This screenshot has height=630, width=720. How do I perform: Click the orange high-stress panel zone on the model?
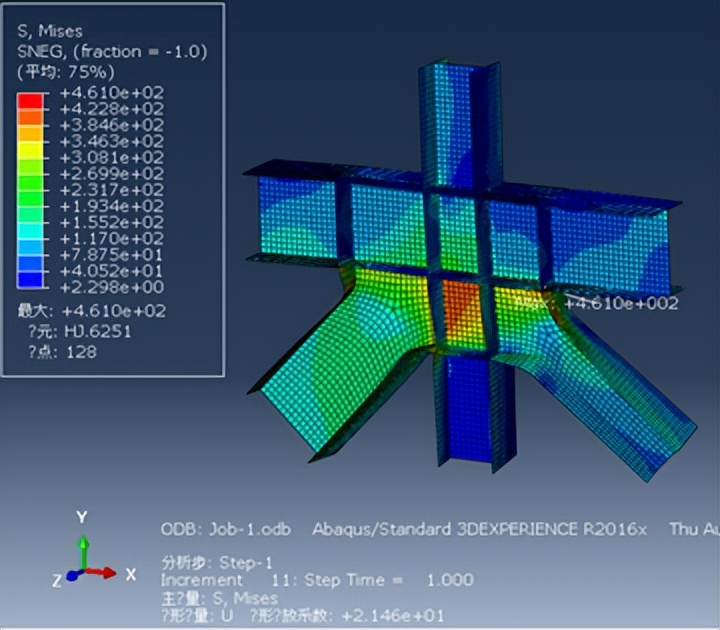pyautogui.click(x=462, y=315)
